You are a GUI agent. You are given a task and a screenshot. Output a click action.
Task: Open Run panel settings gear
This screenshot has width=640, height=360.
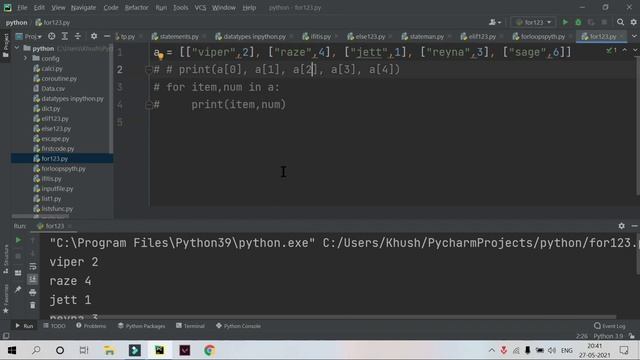(621, 226)
